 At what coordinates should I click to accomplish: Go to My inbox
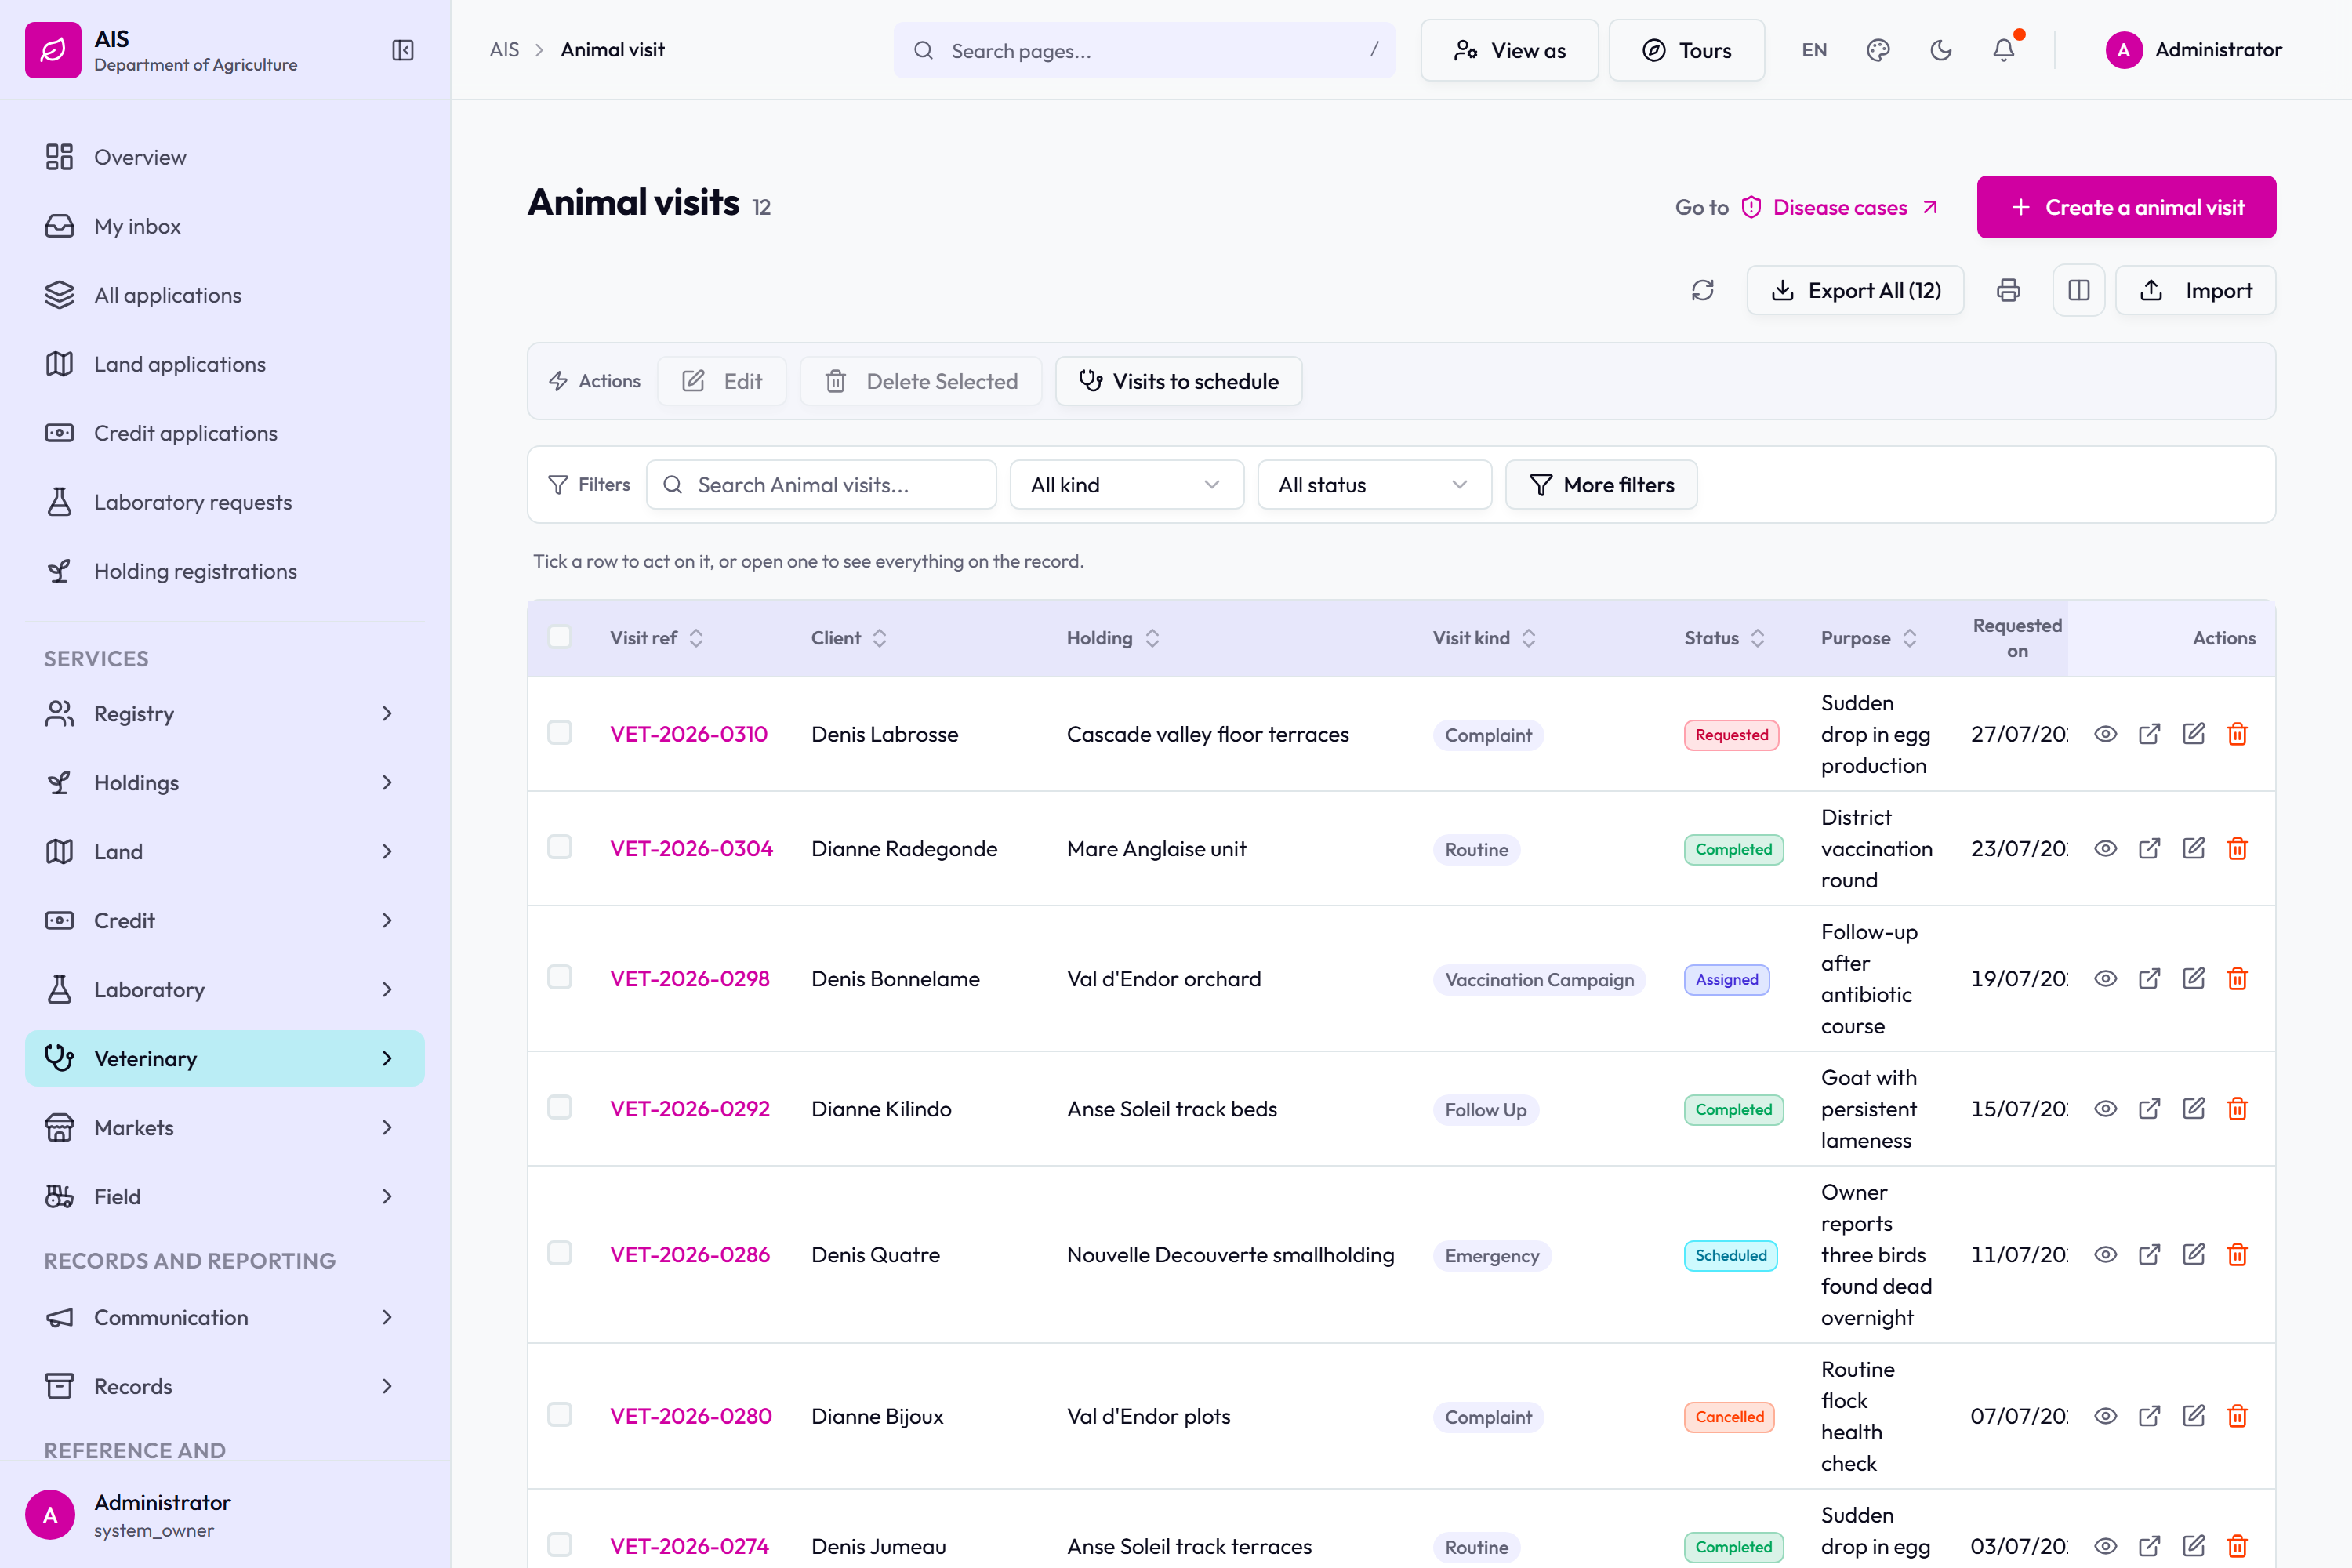coord(224,226)
